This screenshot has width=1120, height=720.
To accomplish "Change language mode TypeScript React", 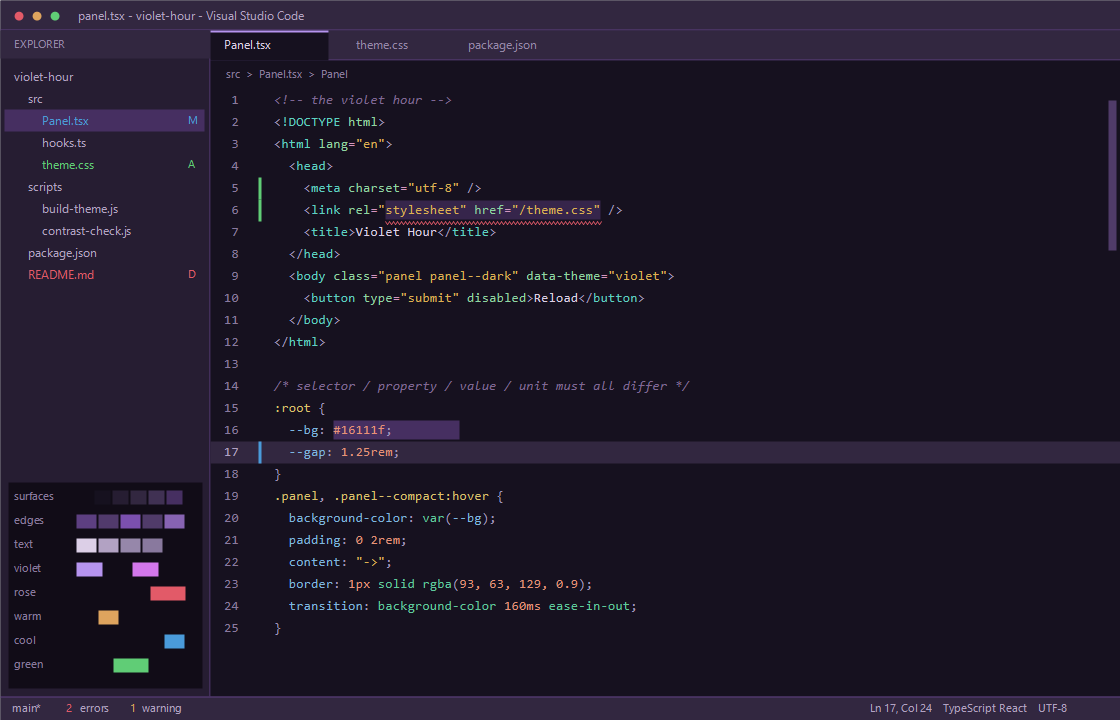I will click(985, 709).
